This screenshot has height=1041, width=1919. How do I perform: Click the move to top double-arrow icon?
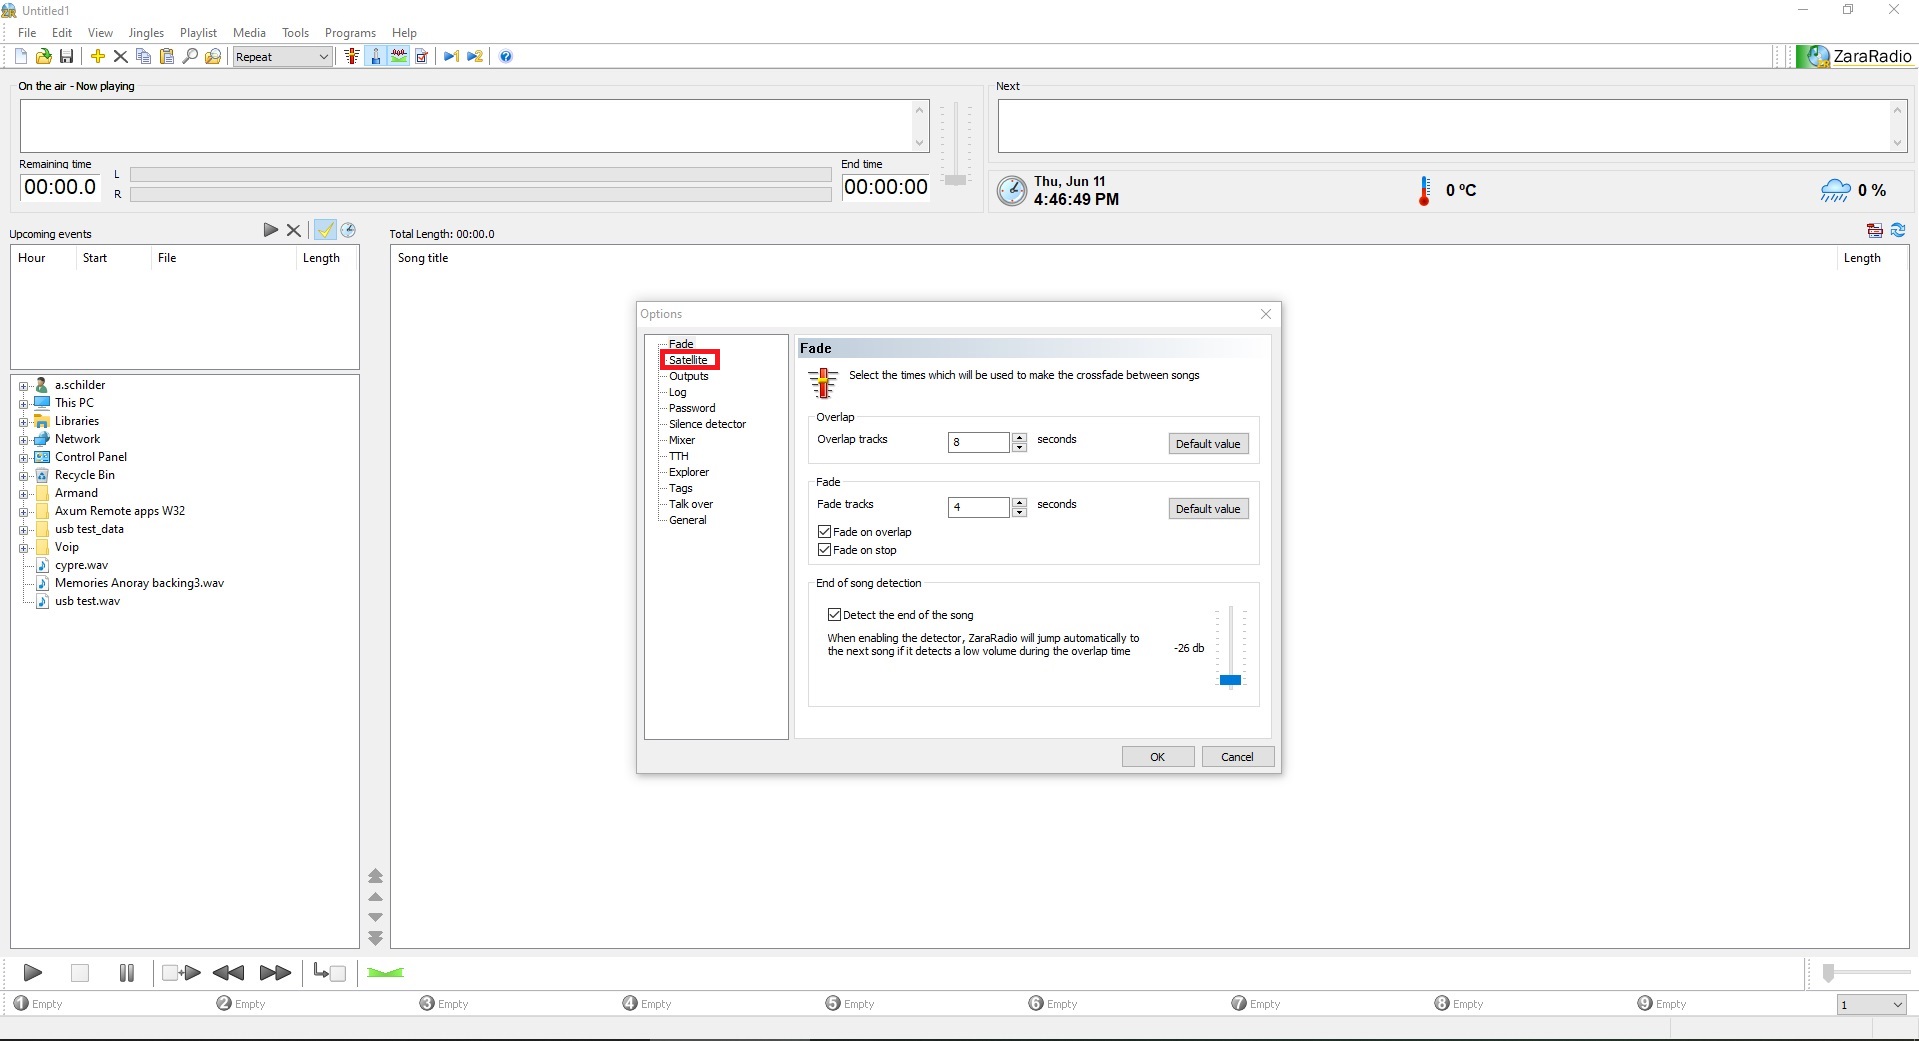(376, 876)
